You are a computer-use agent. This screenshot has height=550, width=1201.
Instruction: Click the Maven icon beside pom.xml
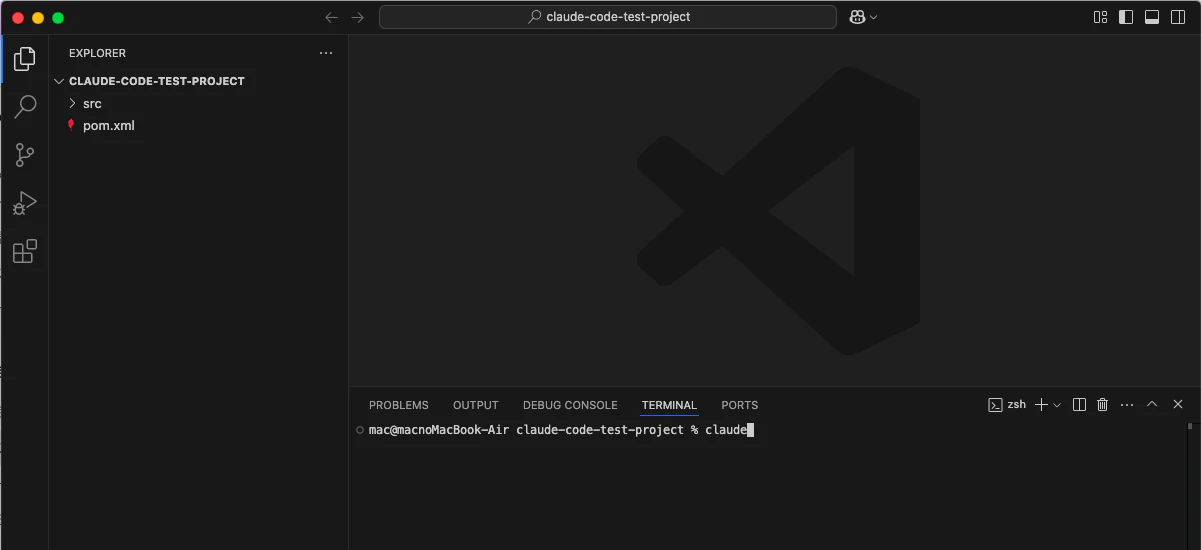click(x=71, y=125)
